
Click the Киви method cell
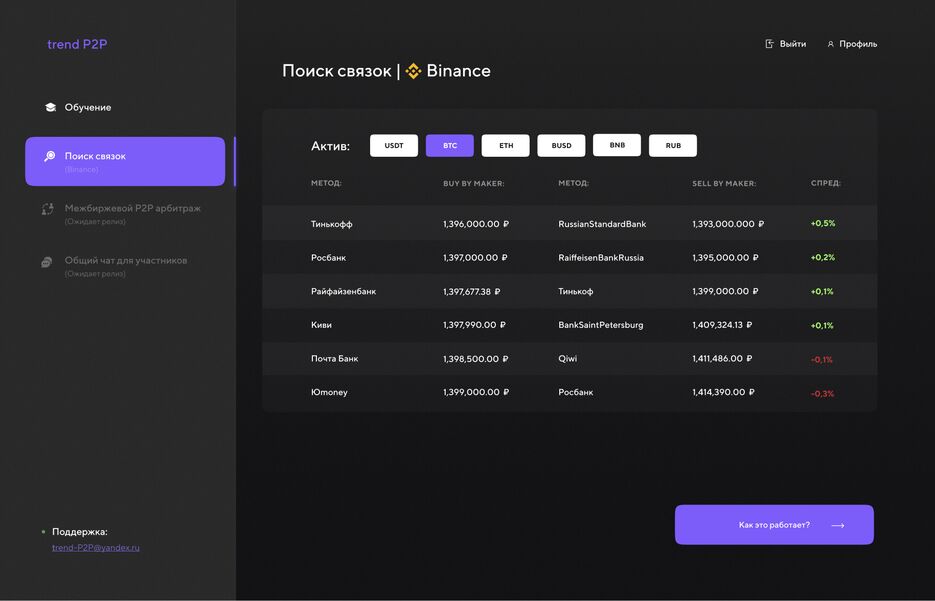(321, 325)
